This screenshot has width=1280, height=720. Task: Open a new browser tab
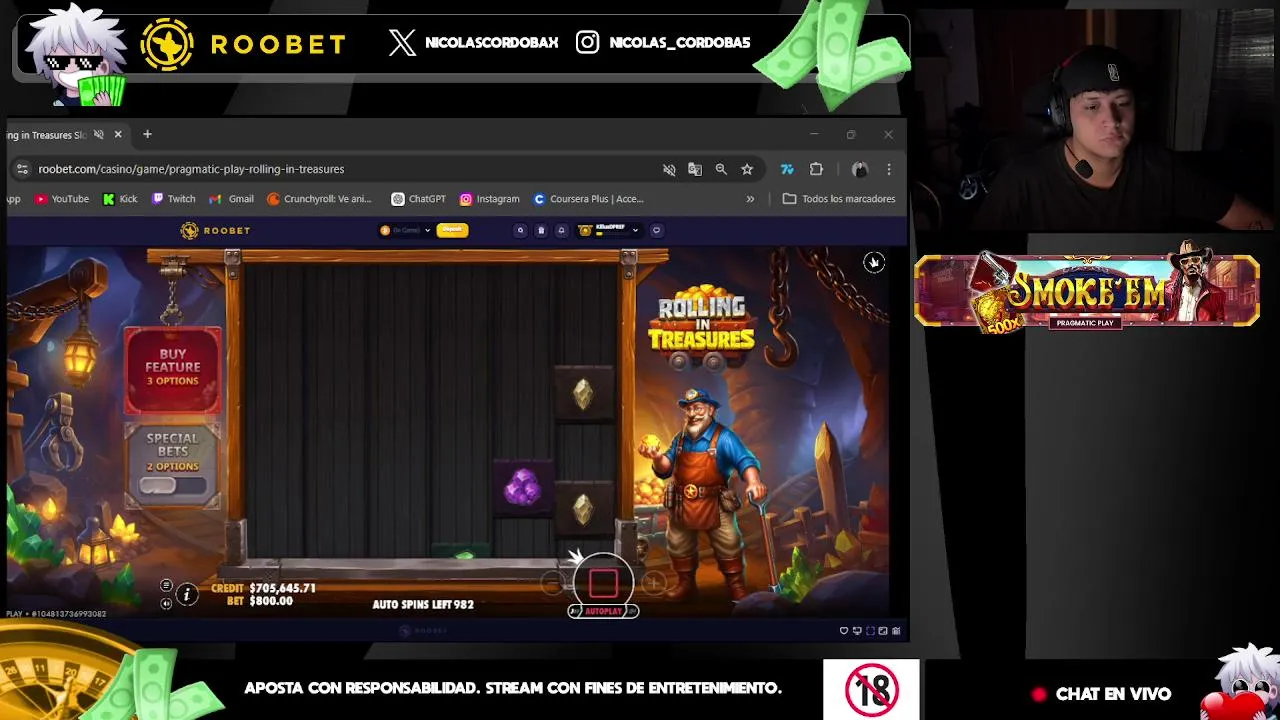(147, 134)
